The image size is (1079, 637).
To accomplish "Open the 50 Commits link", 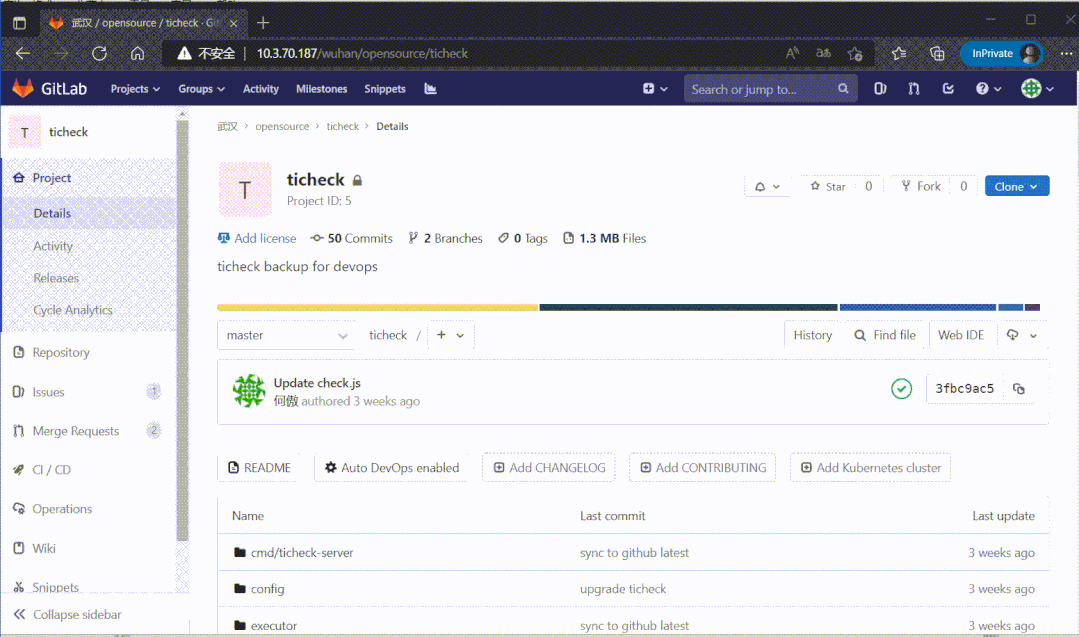I will (x=352, y=238).
